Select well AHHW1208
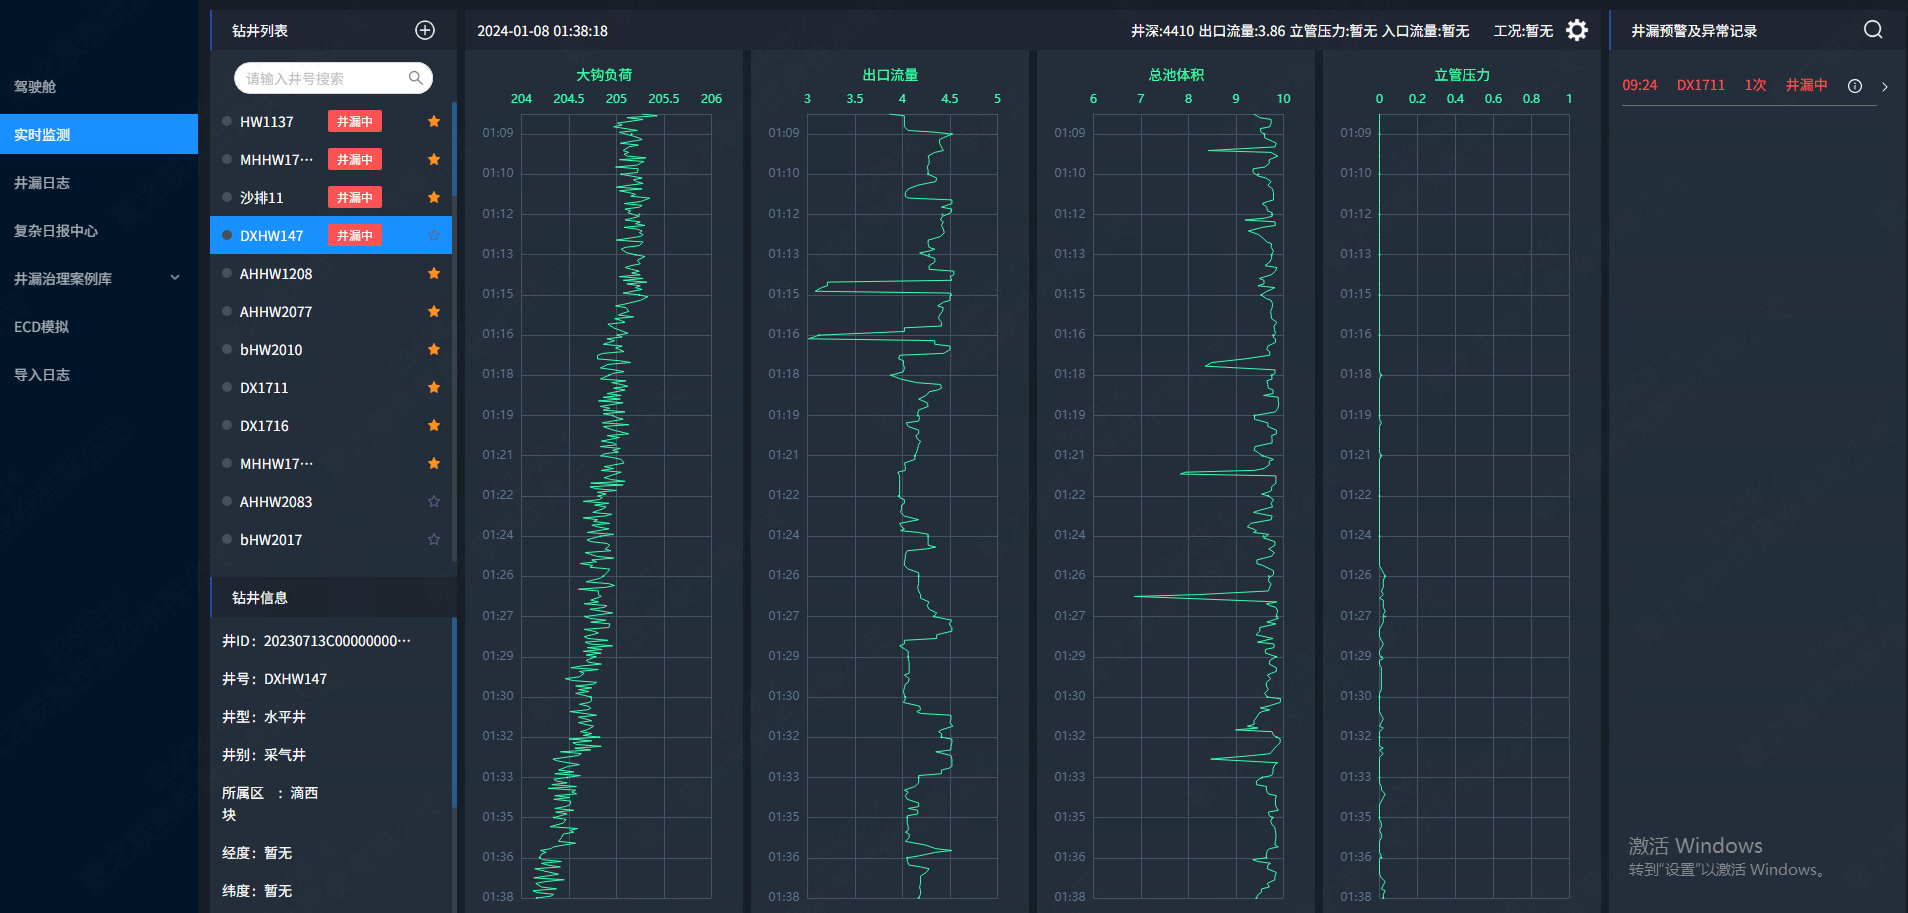Image resolution: width=1908 pixels, height=913 pixels. 331,273
